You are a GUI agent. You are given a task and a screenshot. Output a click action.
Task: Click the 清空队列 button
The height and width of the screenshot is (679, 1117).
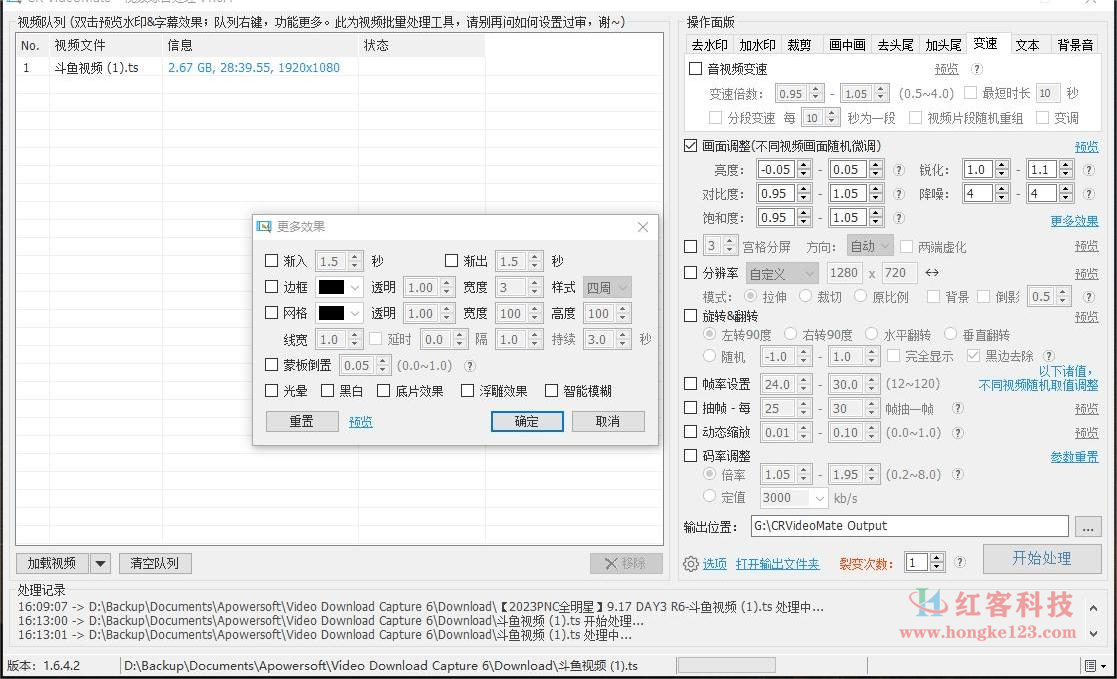155,564
